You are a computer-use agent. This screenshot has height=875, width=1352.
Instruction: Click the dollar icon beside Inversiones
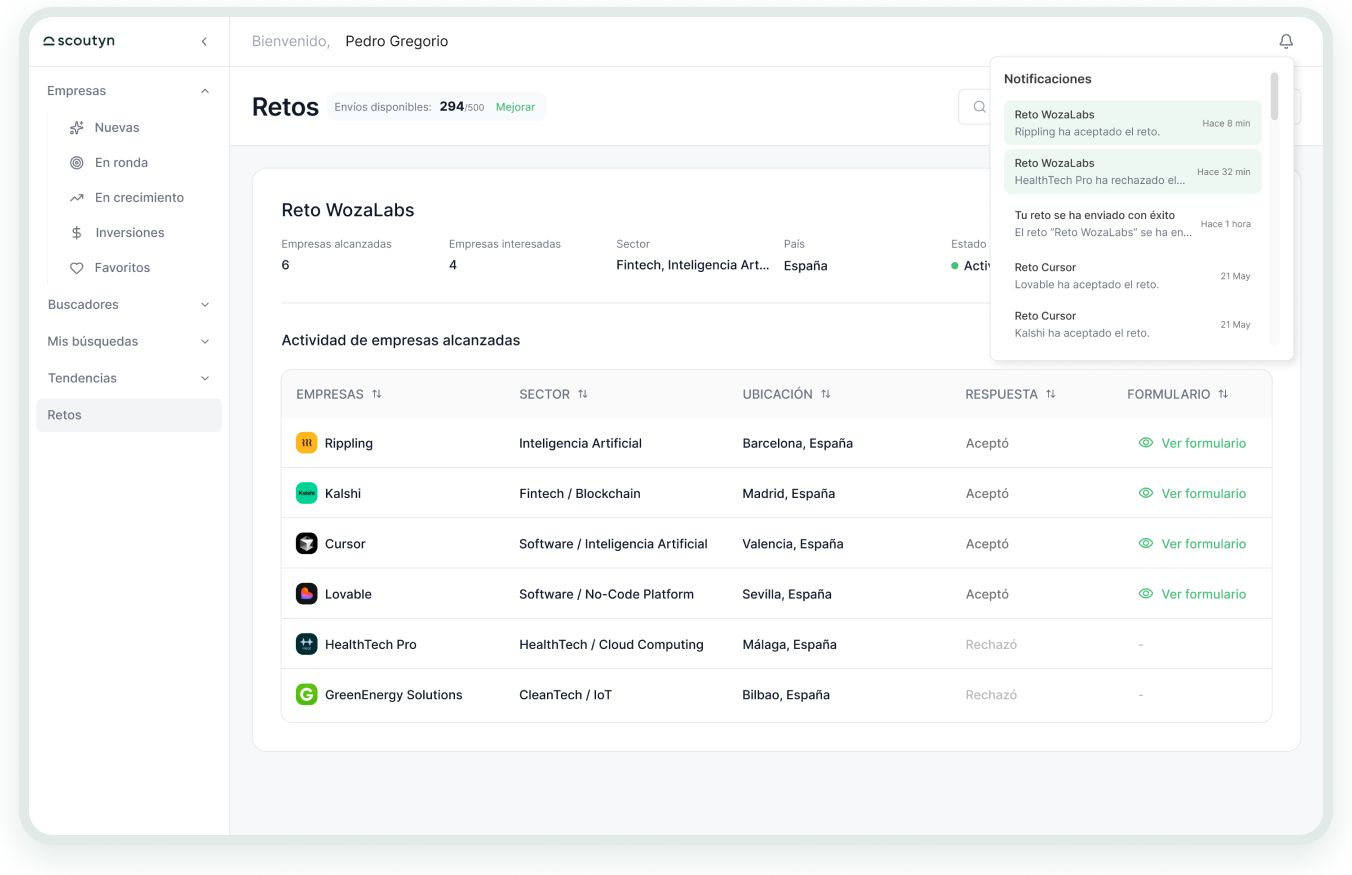76,233
